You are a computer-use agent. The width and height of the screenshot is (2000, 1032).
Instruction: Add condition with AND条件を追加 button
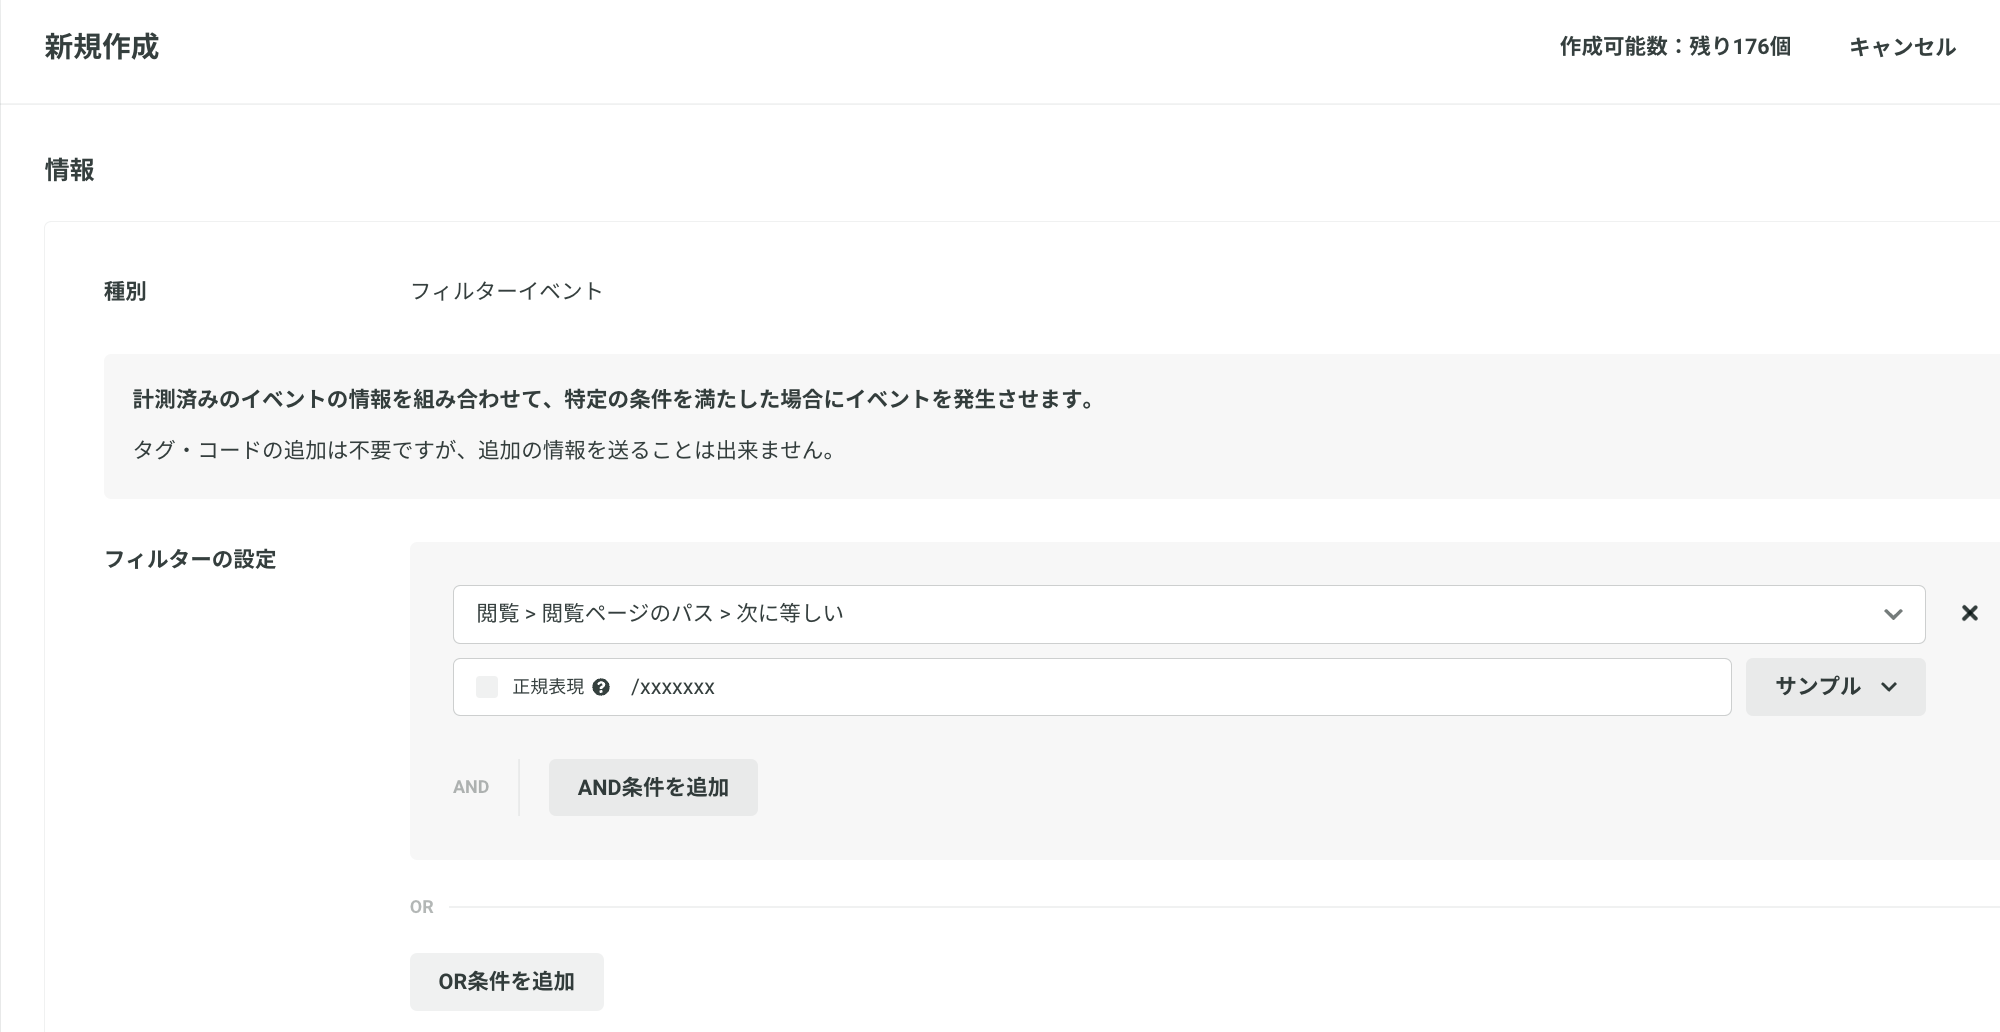pos(653,788)
